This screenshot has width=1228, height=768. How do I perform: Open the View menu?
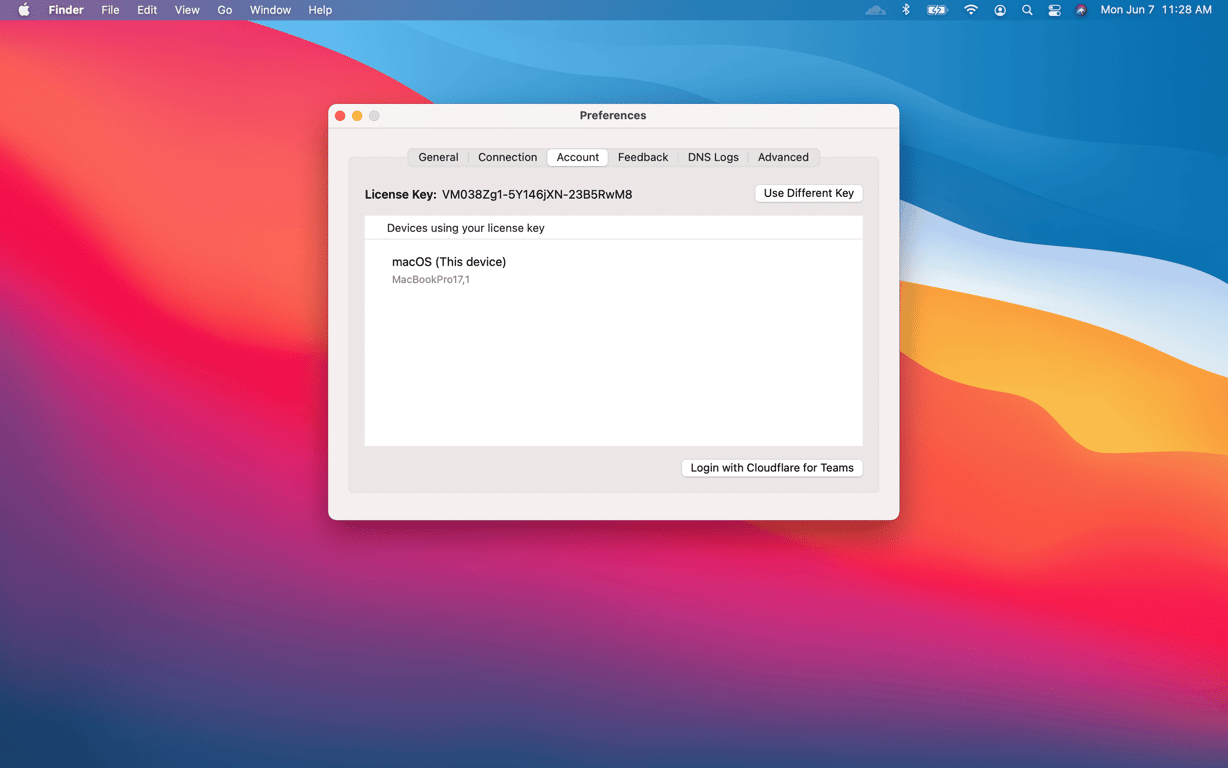click(187, 10)
